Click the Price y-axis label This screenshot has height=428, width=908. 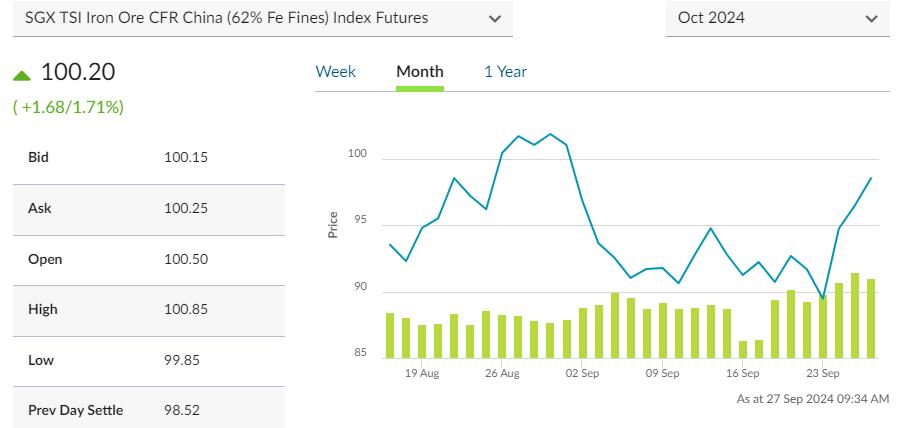[333, 225]
